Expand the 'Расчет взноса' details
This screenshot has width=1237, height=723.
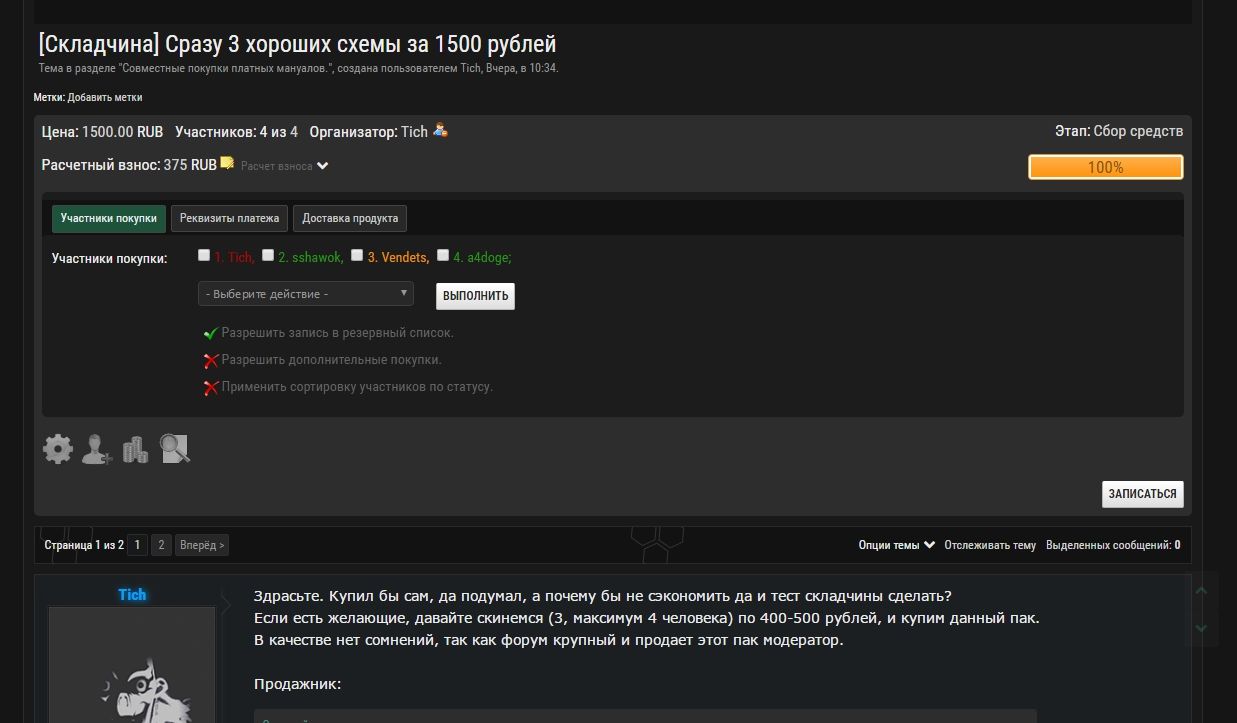[x=284, y=166]
